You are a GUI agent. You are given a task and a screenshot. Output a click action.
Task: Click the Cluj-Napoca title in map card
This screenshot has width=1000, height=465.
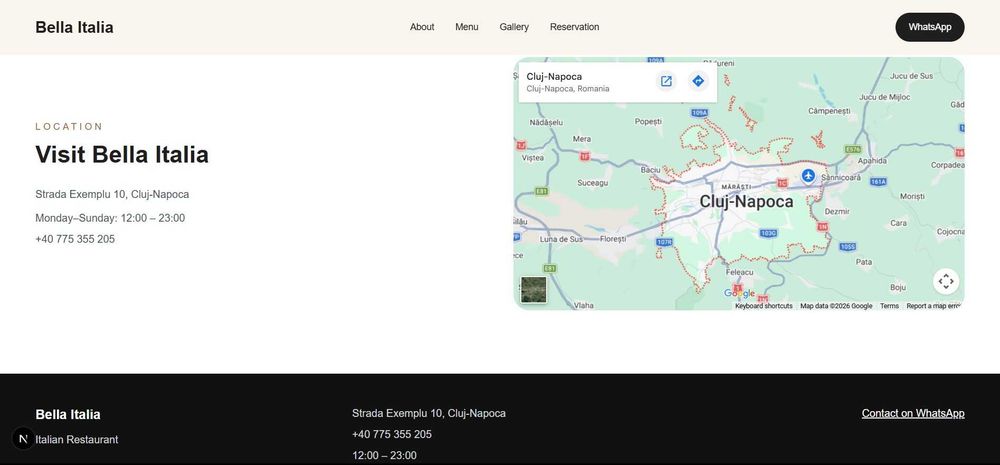tap(554, 77)
